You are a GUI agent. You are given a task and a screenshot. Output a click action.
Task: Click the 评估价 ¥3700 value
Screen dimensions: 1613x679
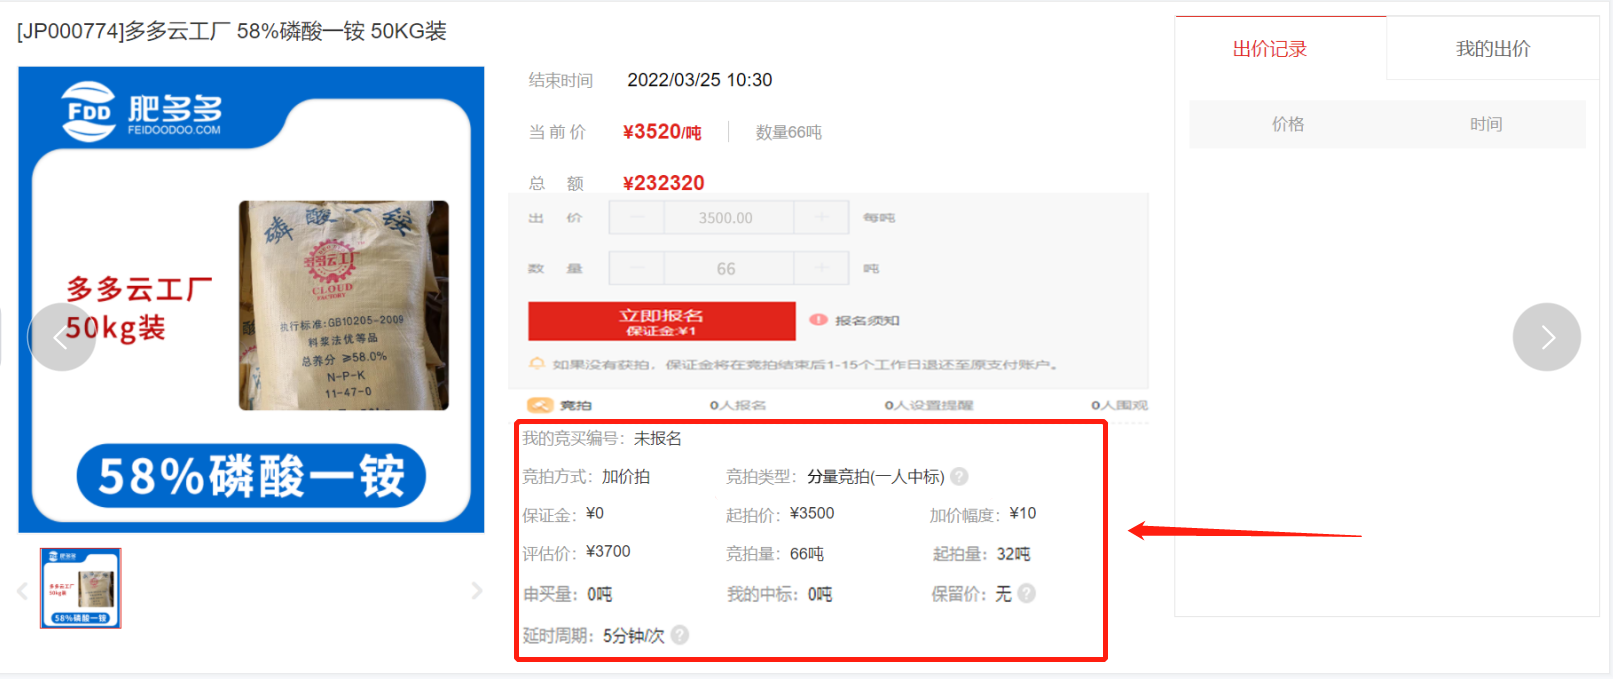tap(608, 552)
